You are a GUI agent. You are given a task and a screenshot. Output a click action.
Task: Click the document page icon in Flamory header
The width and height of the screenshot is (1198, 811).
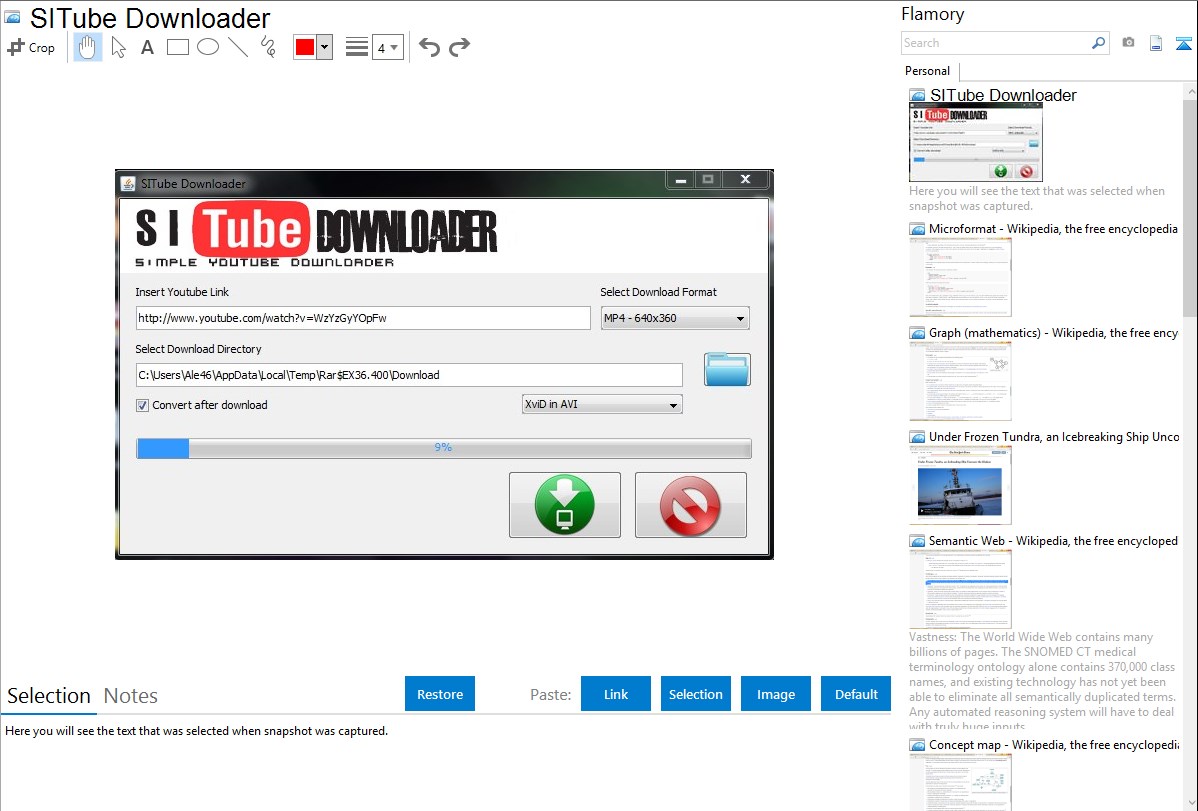click(x=1156, y=43)
